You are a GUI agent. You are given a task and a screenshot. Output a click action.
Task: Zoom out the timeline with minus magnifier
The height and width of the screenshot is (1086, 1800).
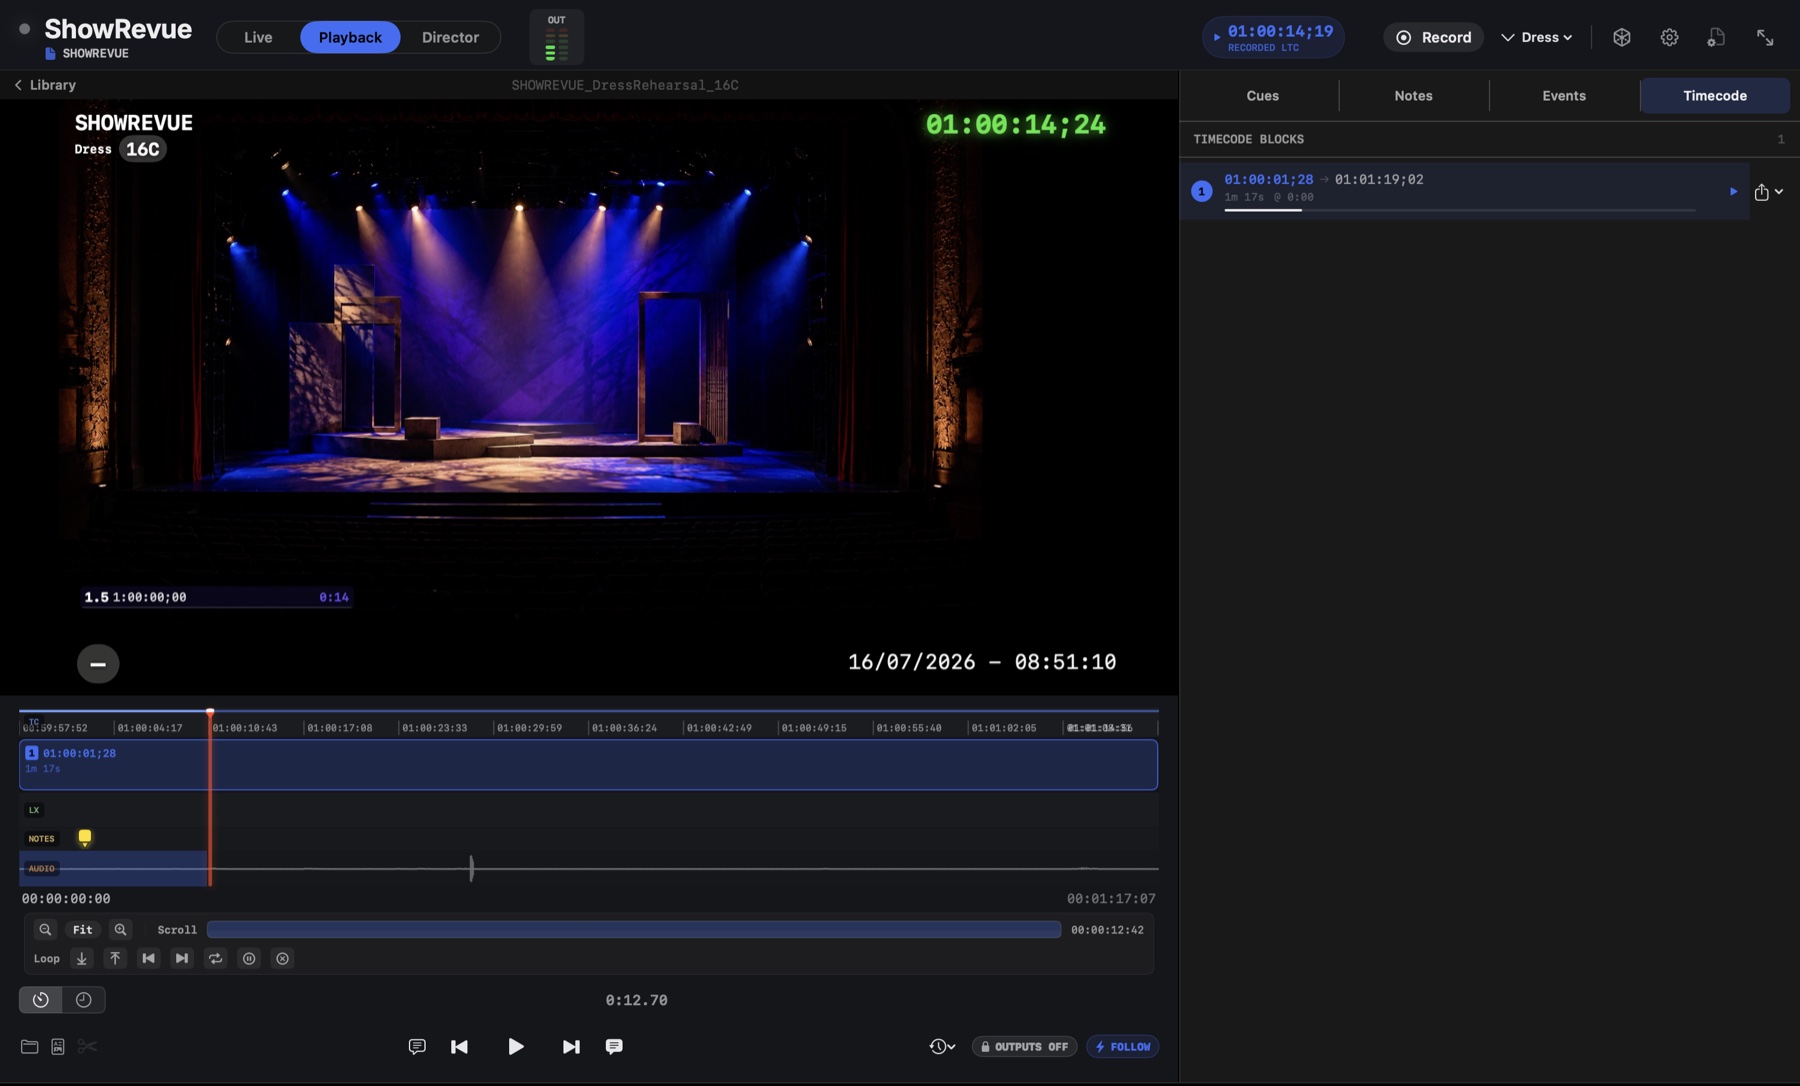pos(45,930)
